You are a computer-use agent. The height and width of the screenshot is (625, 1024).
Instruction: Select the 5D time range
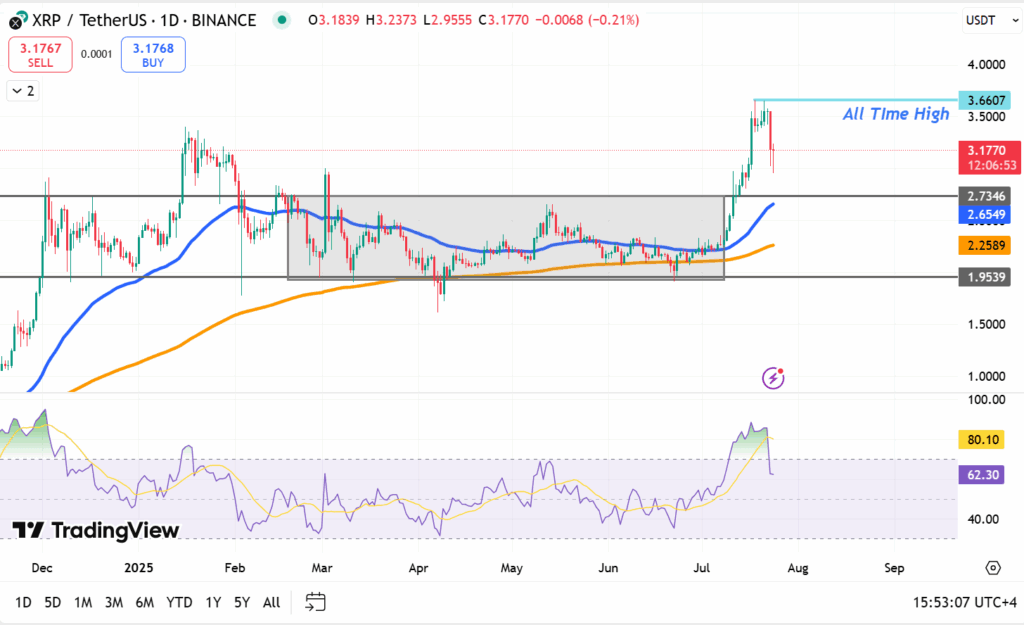52,602
